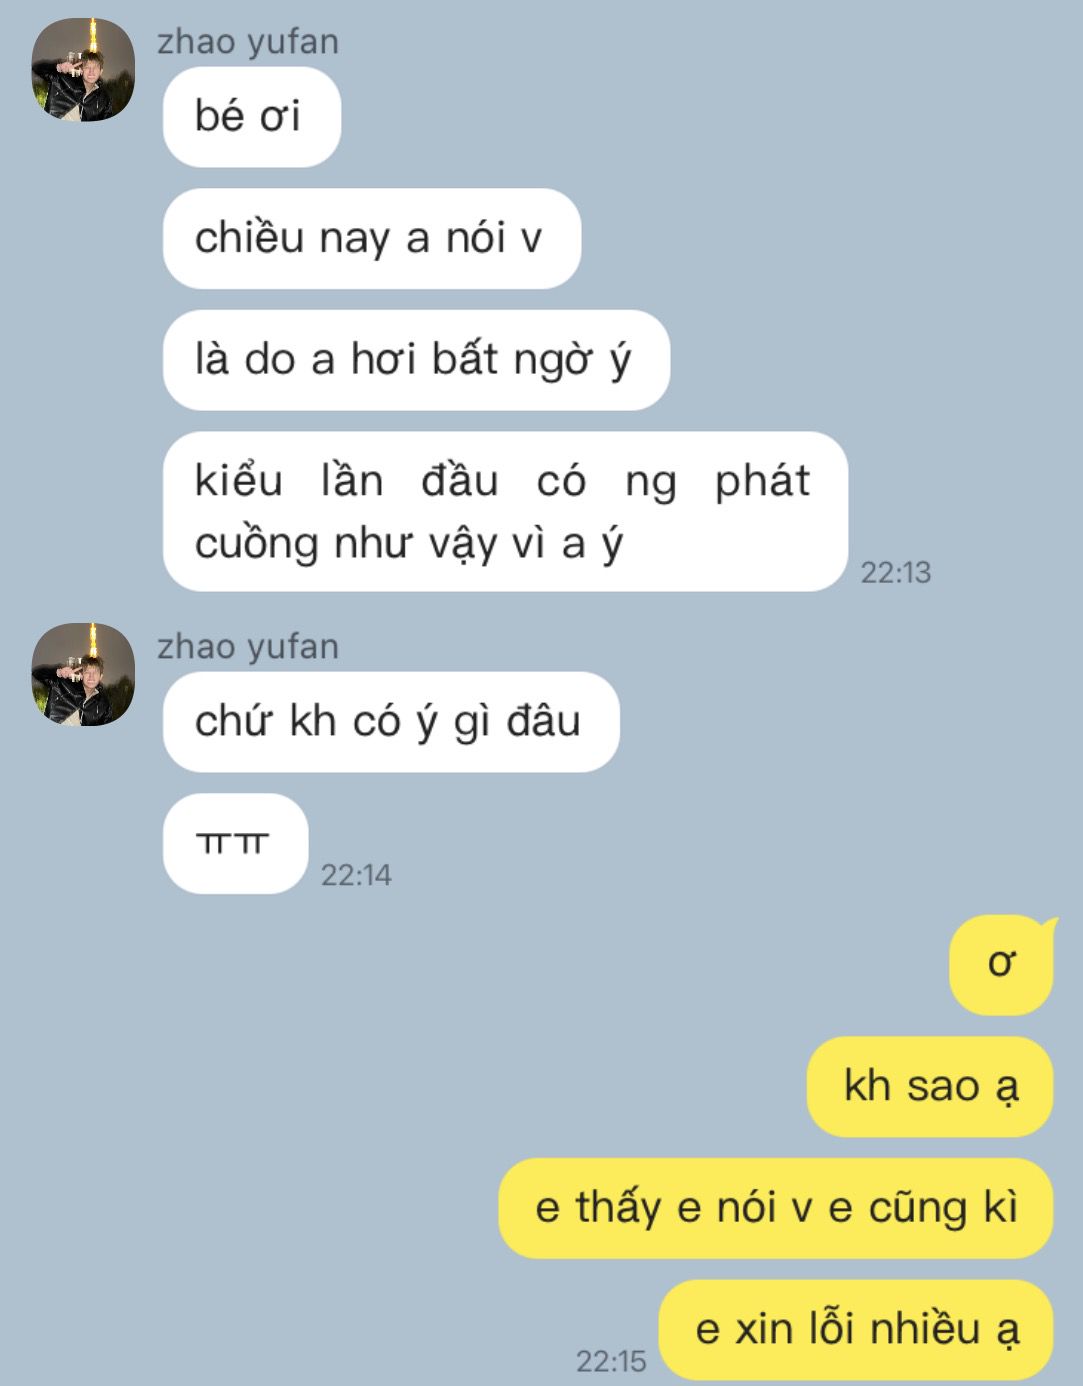Open zhao yufan's top profile avatar

pyautogui.click(x=83, y=69)
